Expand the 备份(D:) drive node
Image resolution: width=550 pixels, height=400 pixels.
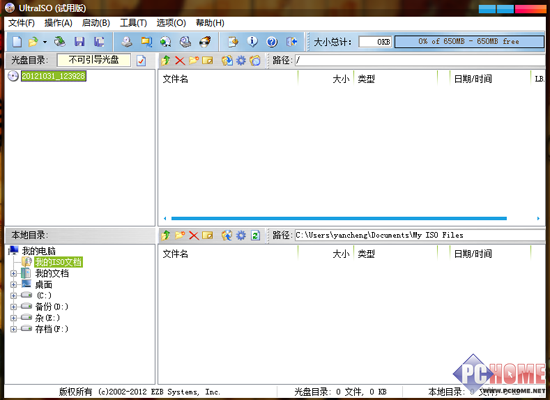[13, 307]
